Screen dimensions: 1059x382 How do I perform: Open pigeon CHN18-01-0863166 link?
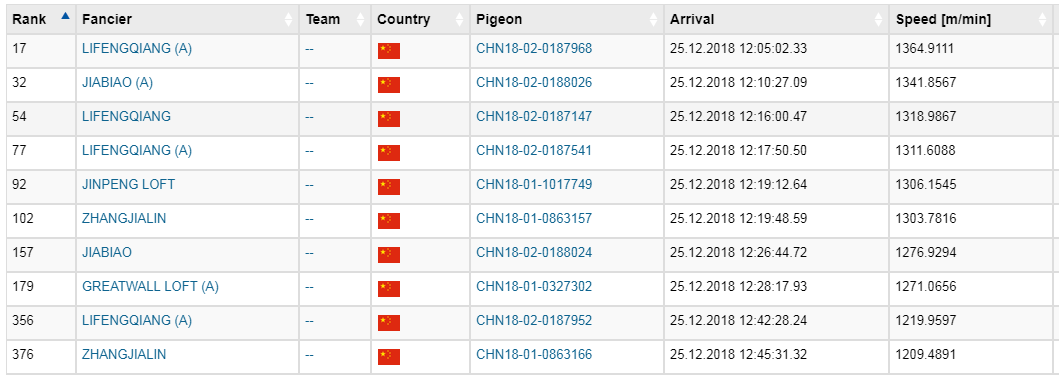pos(534,354)
